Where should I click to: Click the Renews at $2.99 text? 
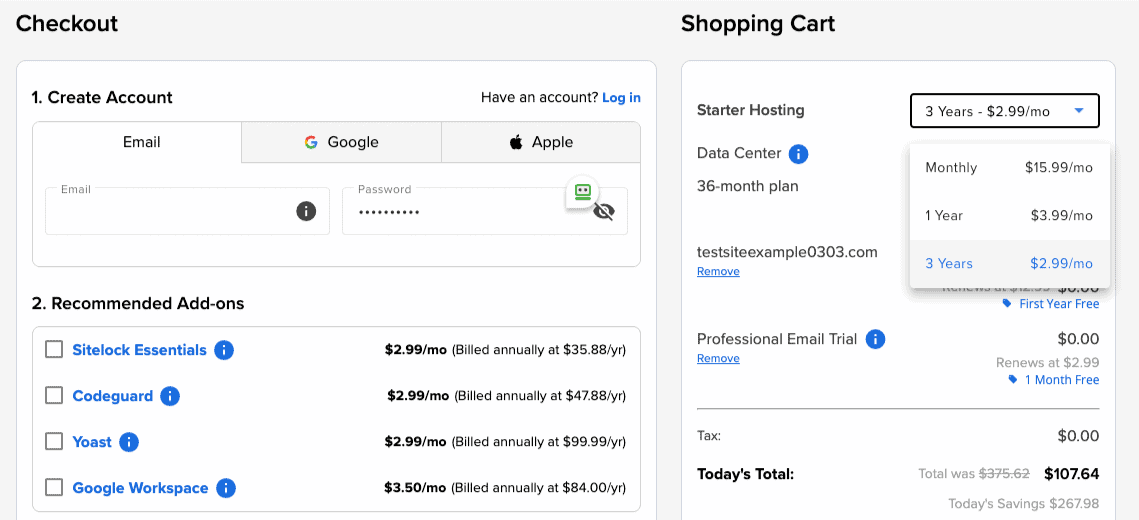[1047, 362]
